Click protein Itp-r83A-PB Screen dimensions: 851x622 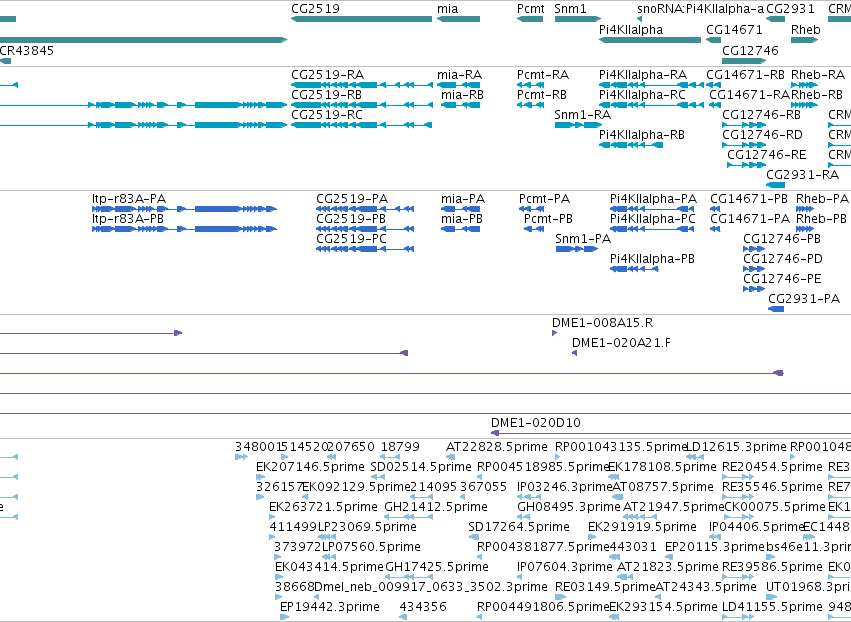(x=128, y=219)
